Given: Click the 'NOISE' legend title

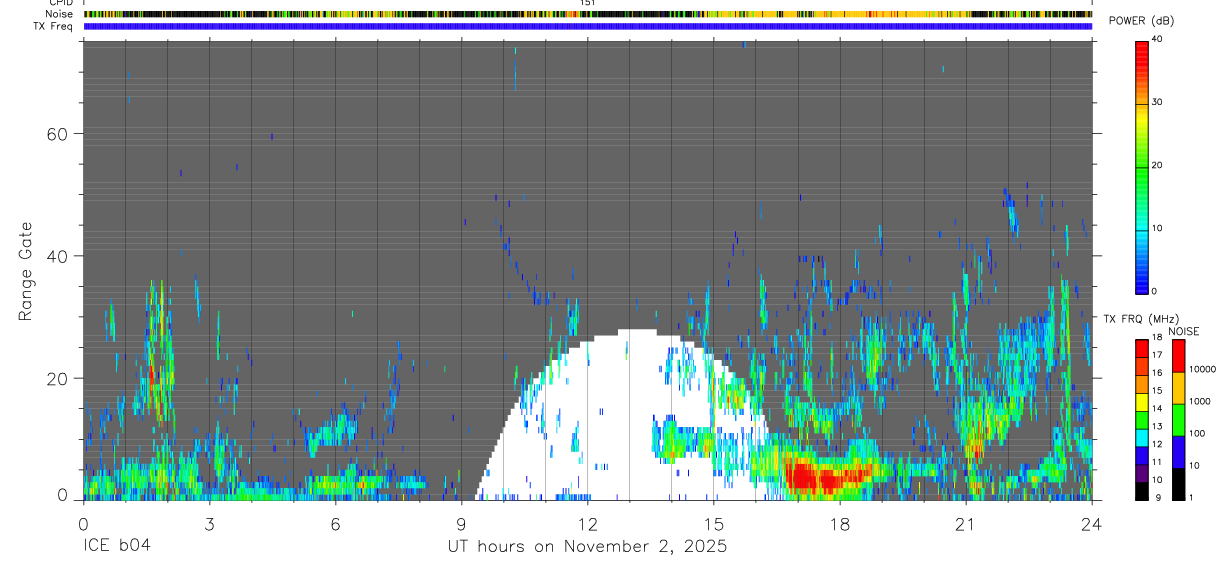Looking at the screenshot, I should pyautogui.click(x=1184, y=331).
